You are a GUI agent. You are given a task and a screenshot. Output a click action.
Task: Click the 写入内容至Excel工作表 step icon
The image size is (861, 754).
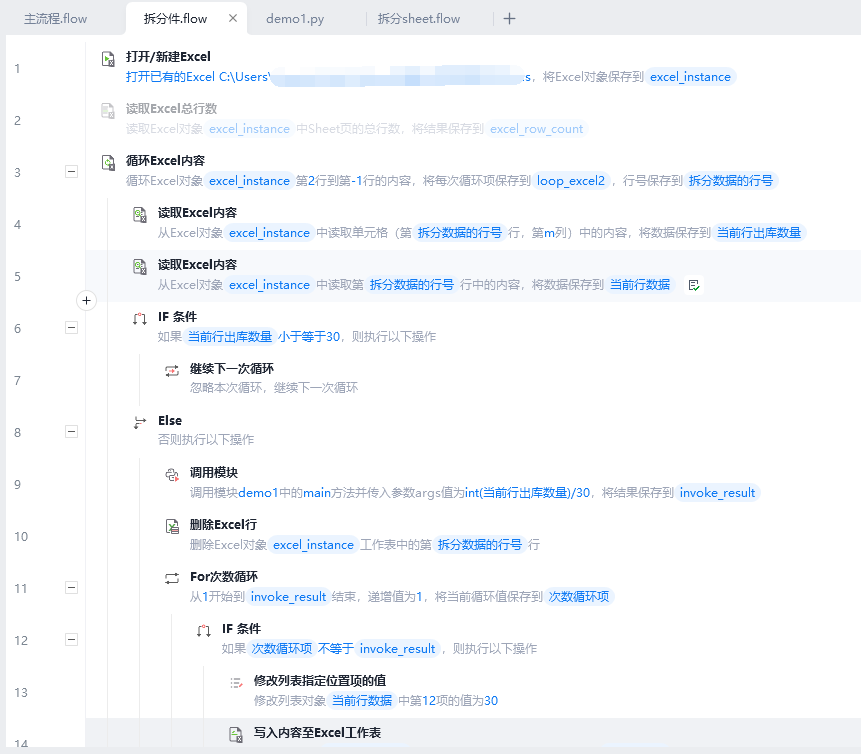point(236,735)
